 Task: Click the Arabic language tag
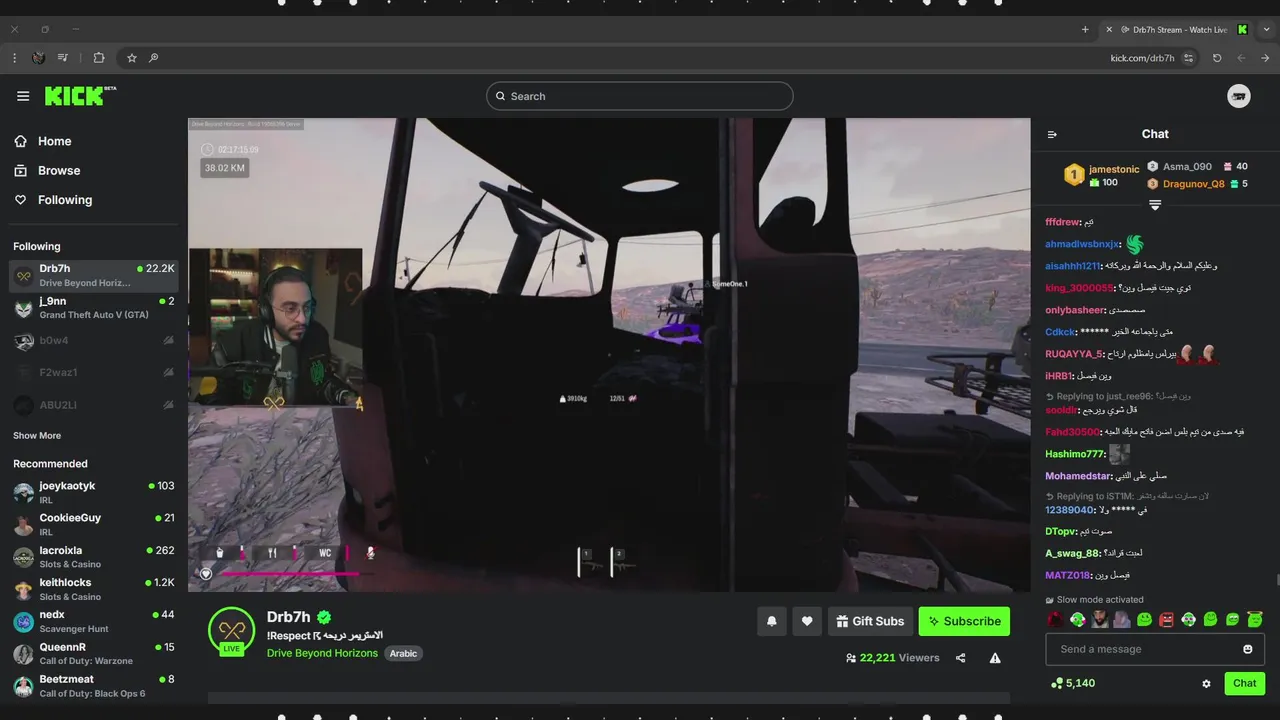403,653
